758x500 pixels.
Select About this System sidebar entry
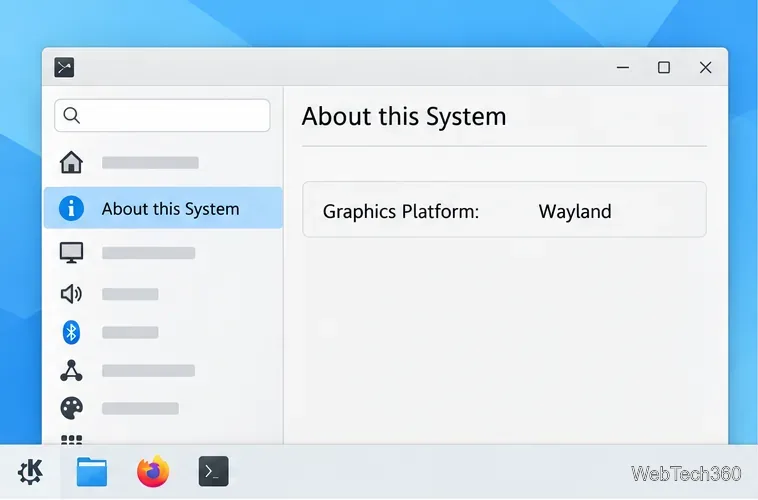click(x=163, y=208)
